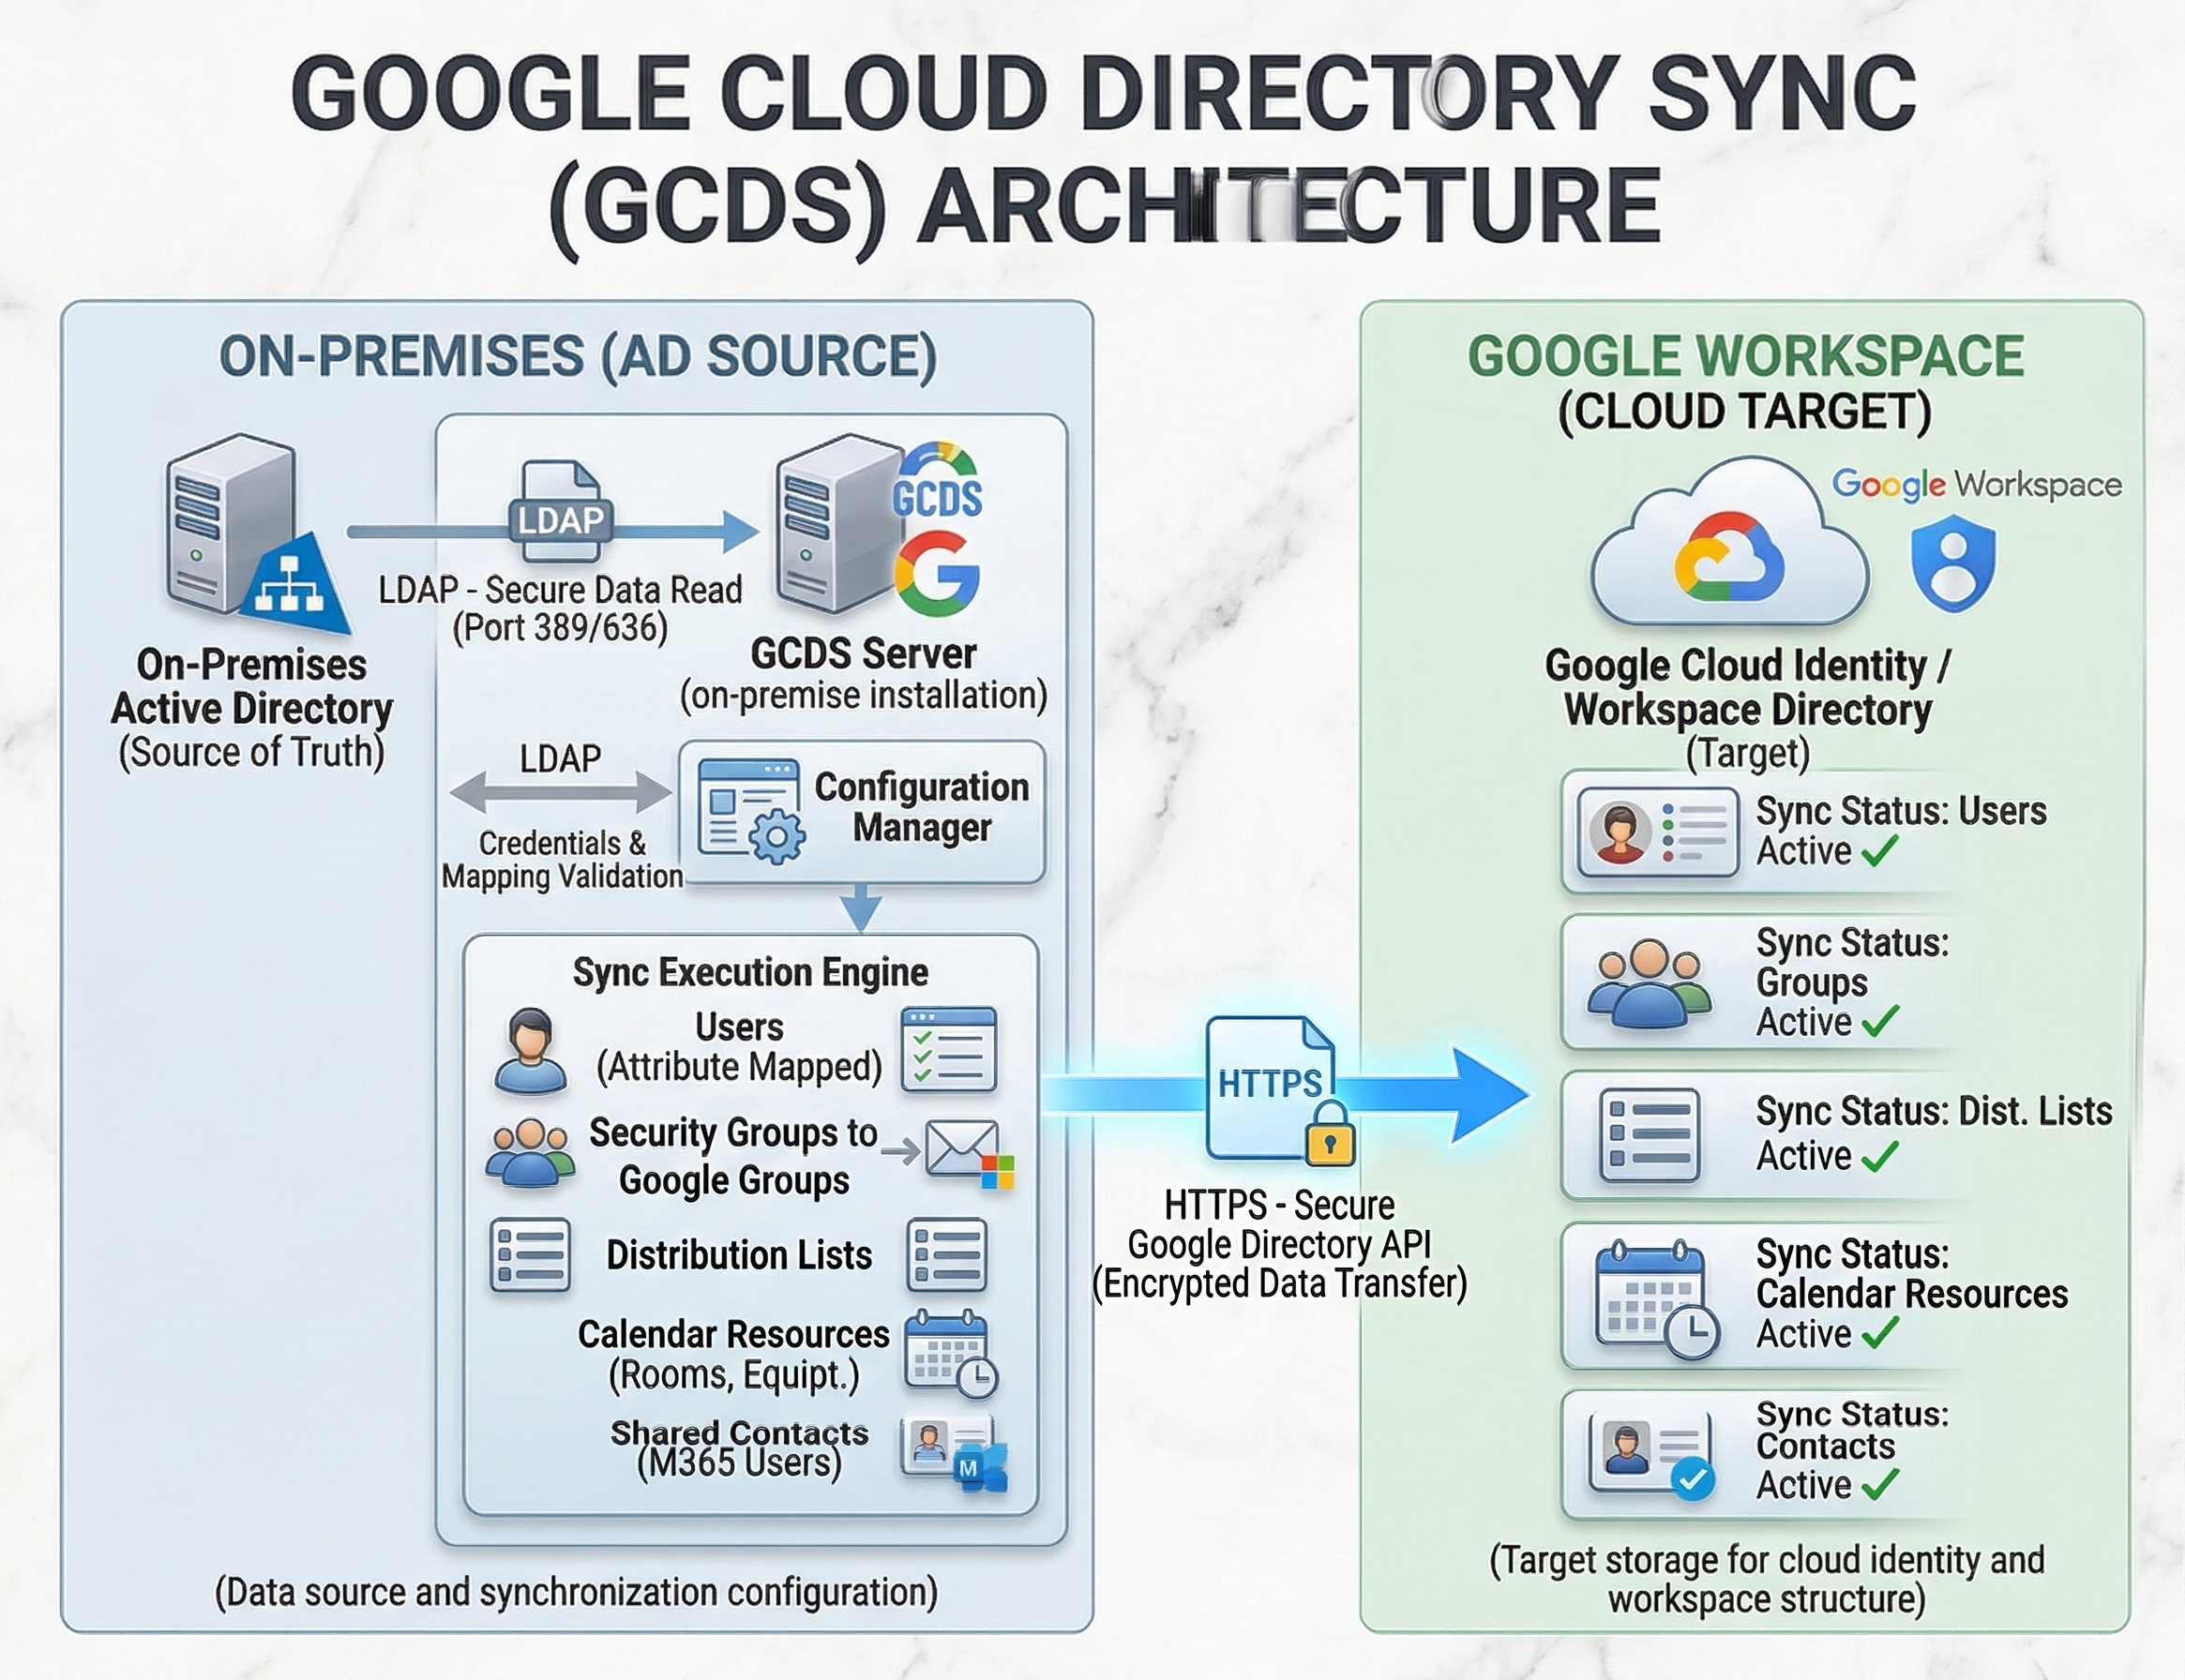
Task: Click the green checkmark under Sync Status: Contacts
Action: tap(1880, 1484)
